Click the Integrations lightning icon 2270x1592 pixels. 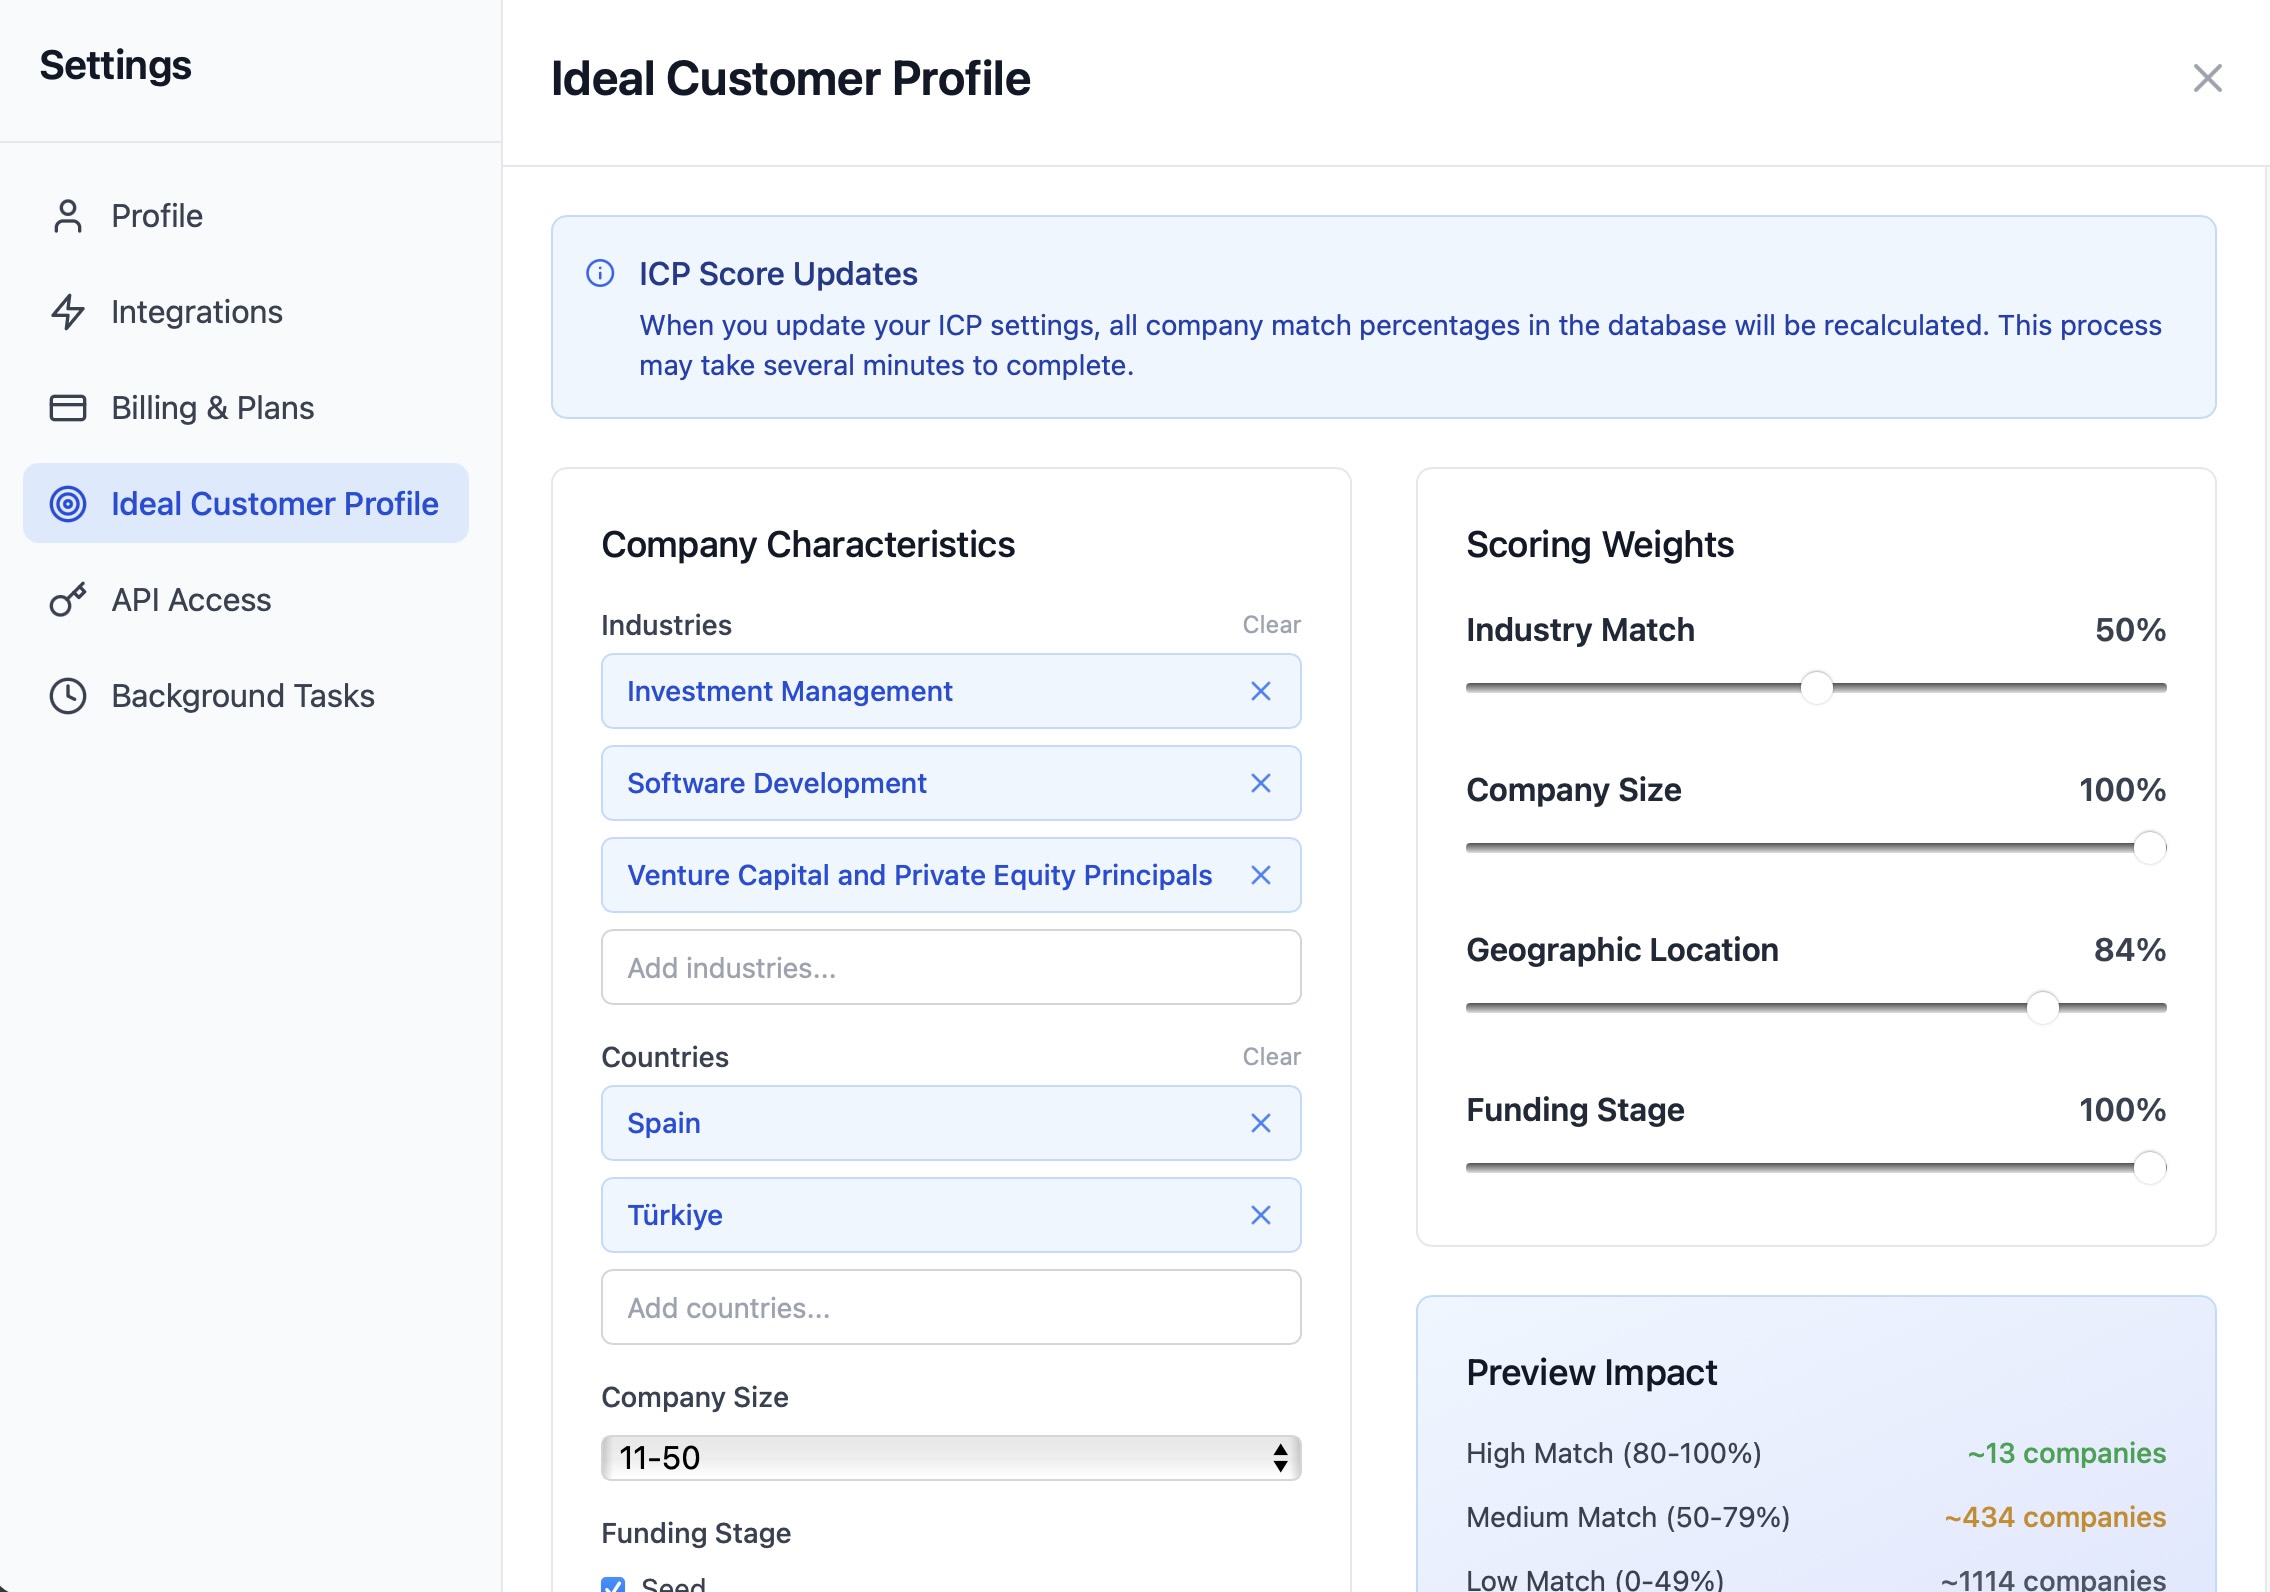(x=68, y=311)
